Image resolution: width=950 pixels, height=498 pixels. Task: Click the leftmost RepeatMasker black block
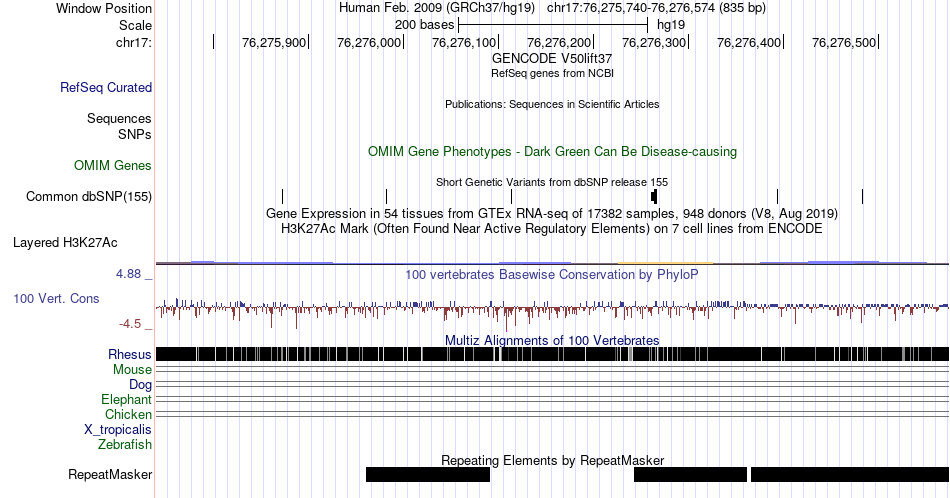coord(428,474)
